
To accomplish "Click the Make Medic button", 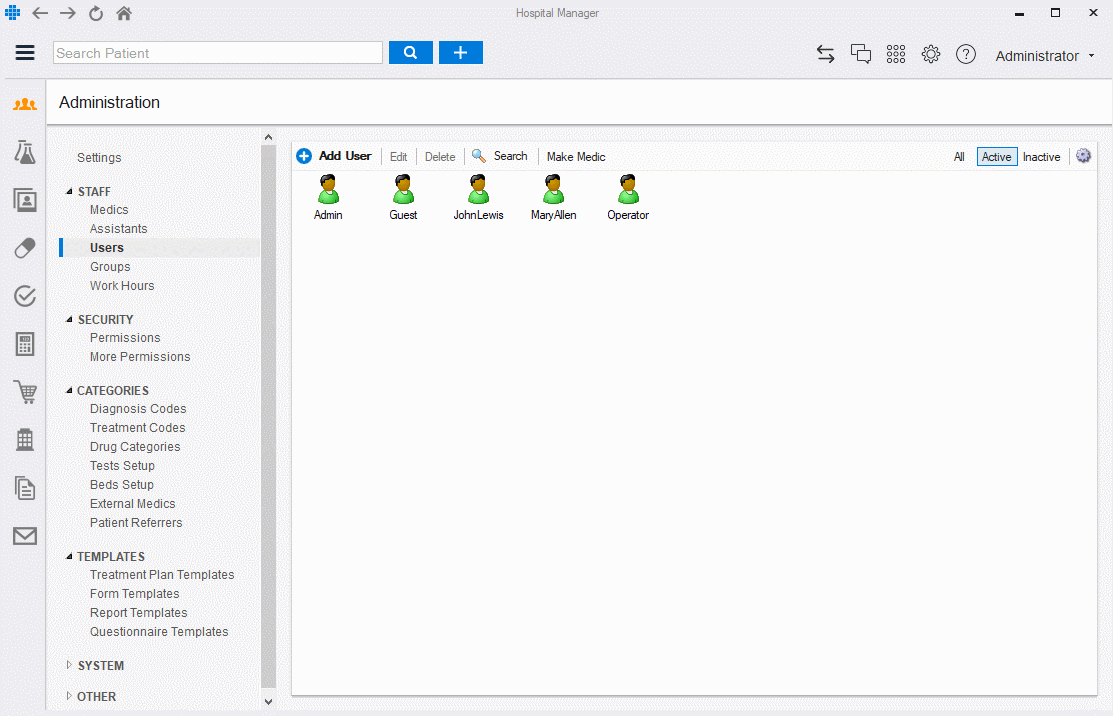I will (576, 157).
